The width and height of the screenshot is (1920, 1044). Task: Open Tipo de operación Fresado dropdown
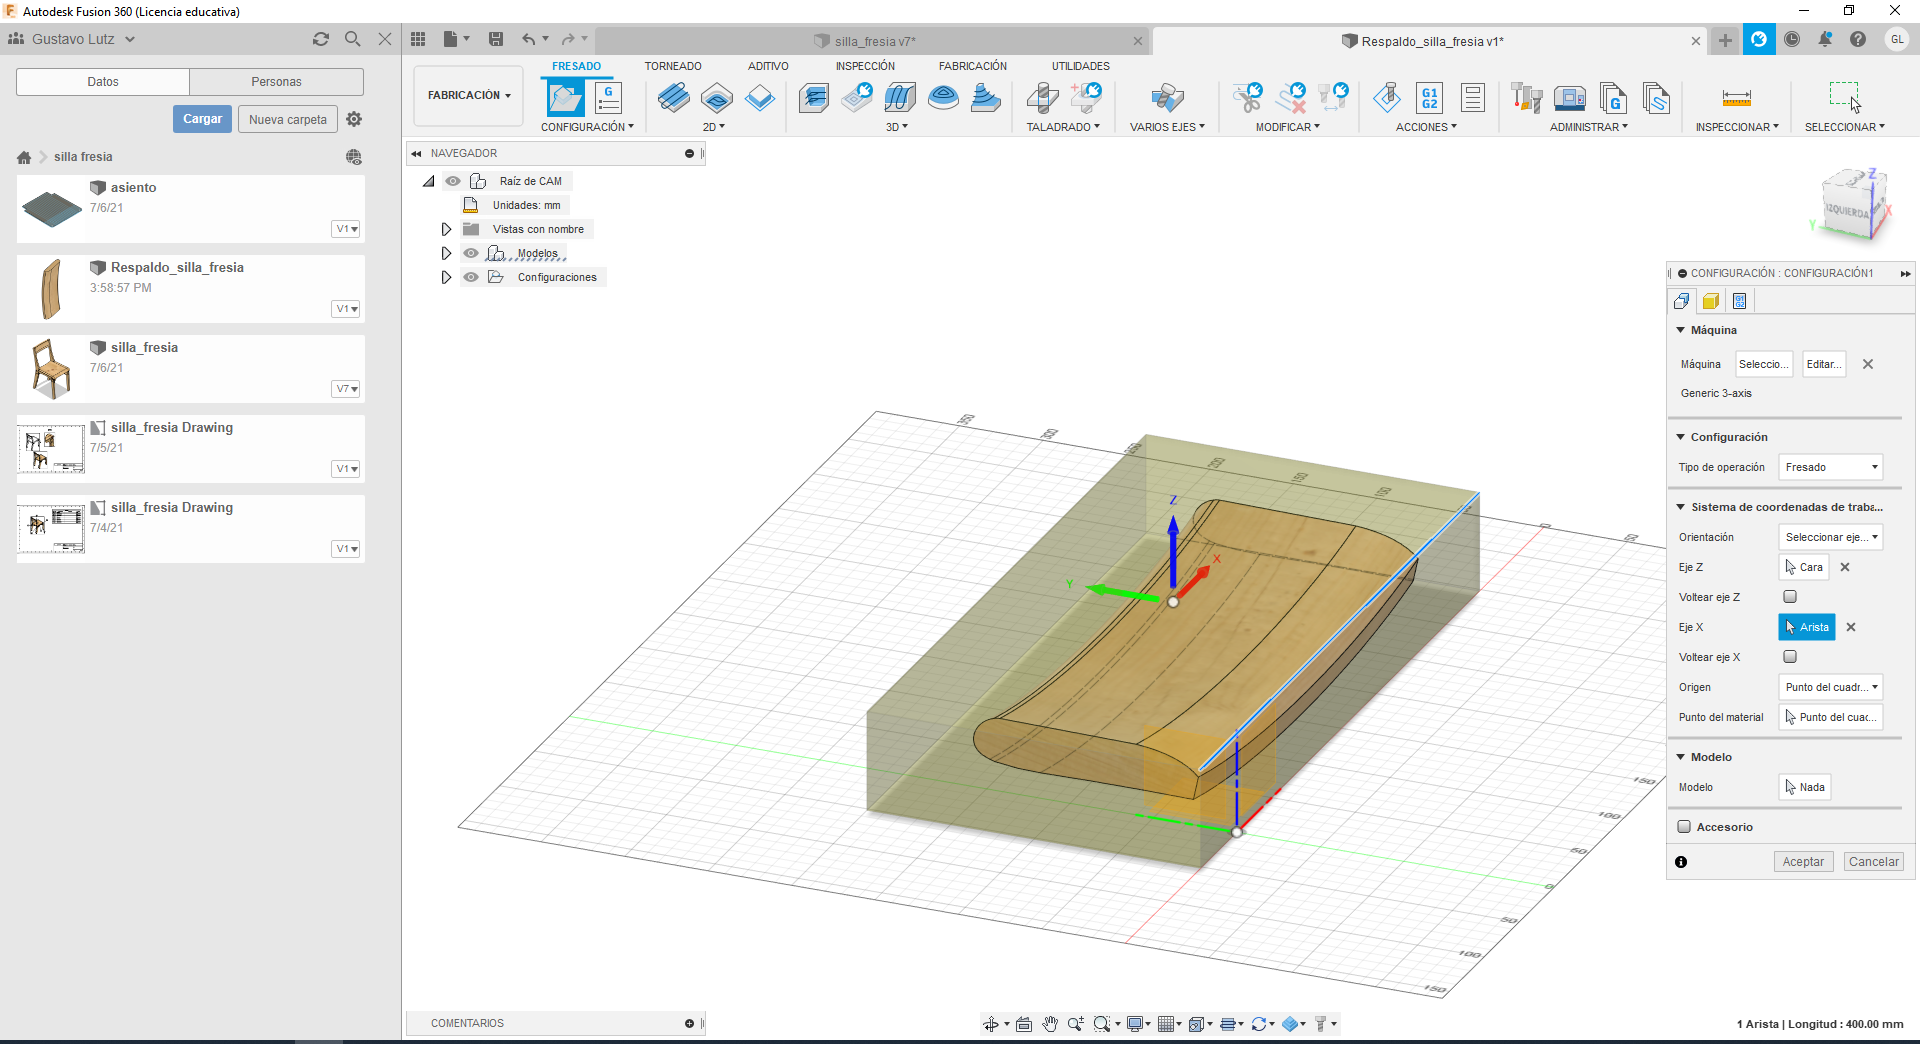pyautogui.click(x=1831, y=467)
